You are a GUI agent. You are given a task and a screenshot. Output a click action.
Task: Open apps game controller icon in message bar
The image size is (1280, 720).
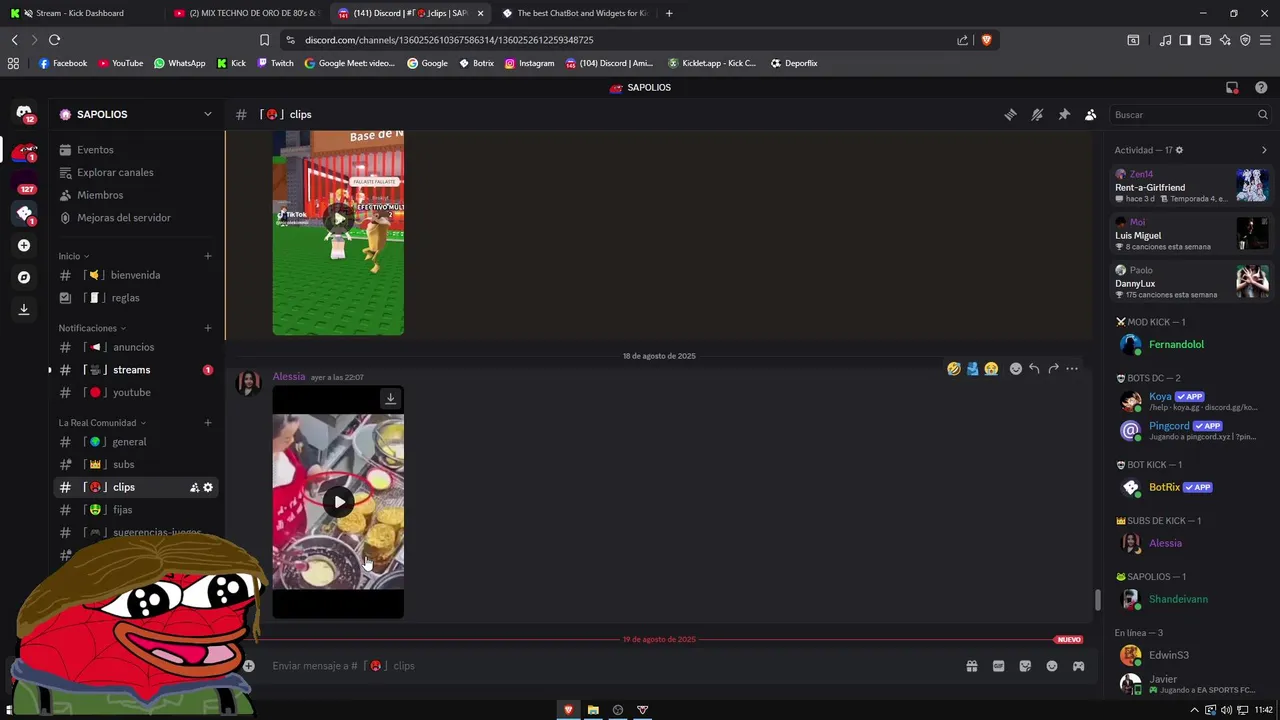pos(1079,666)
